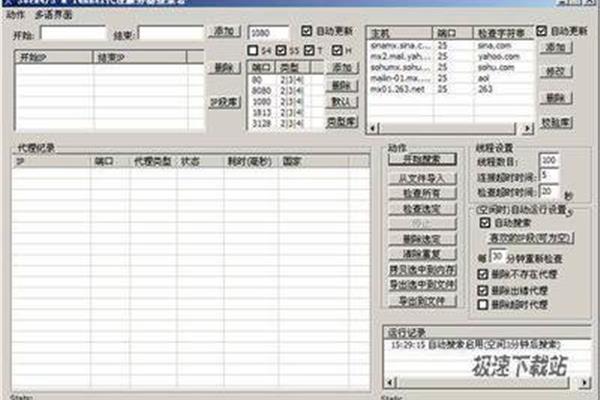Click the 删除选定 button
This screenshot has height=400, width=600.
tap(422, 239)
